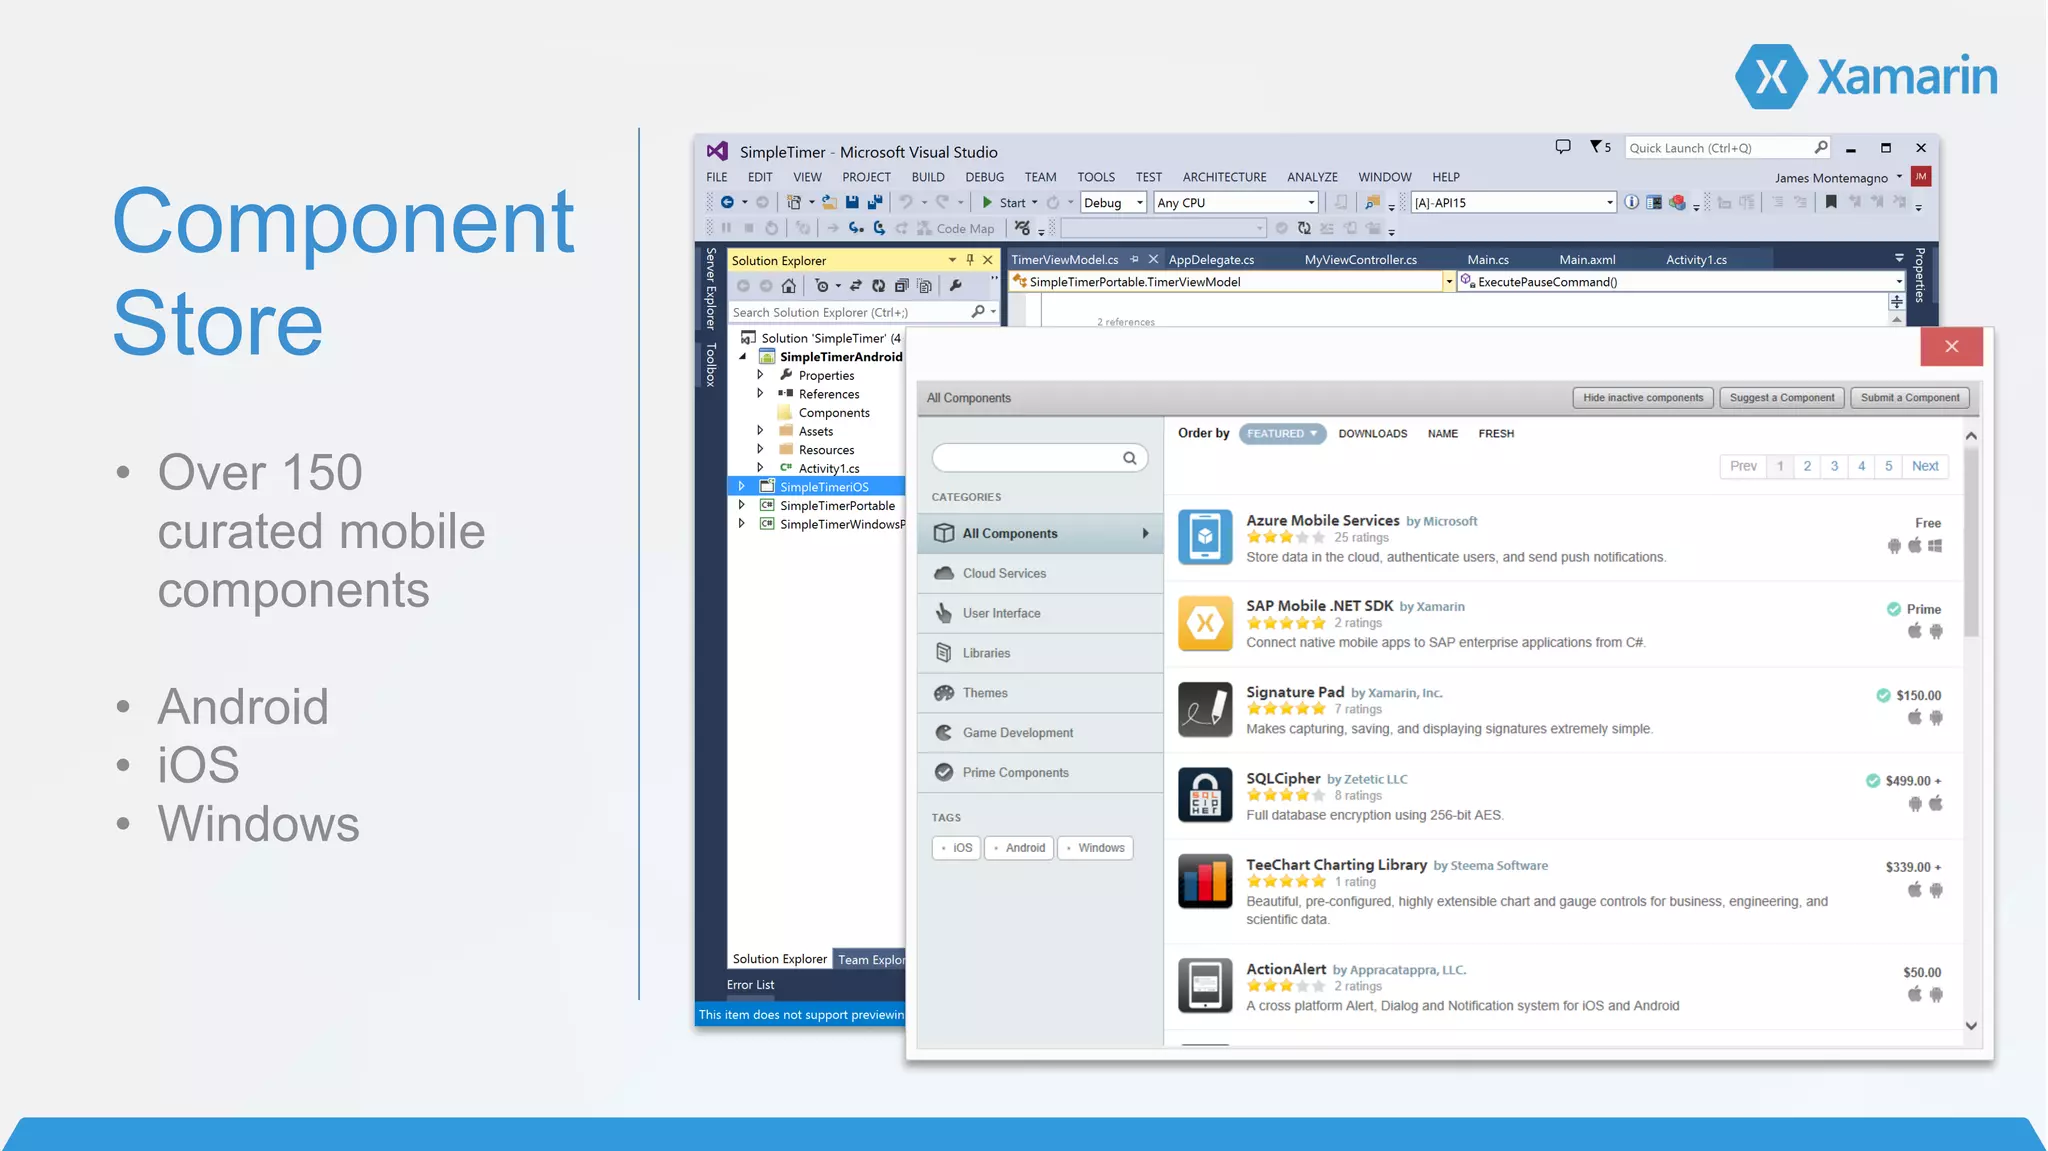Expand the SimpleTimerPortable project node

pyautogui.click(x=741, y=505)
